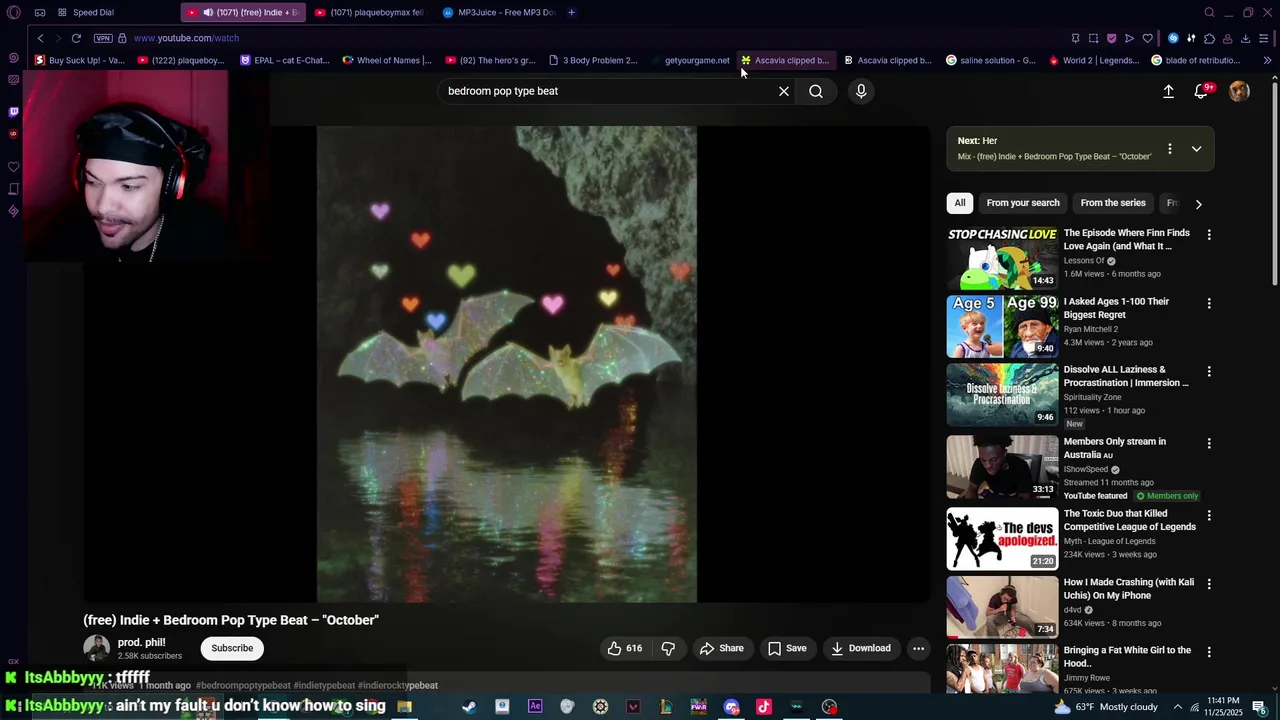Open YouTube notifications bell

coord(1201,91)
